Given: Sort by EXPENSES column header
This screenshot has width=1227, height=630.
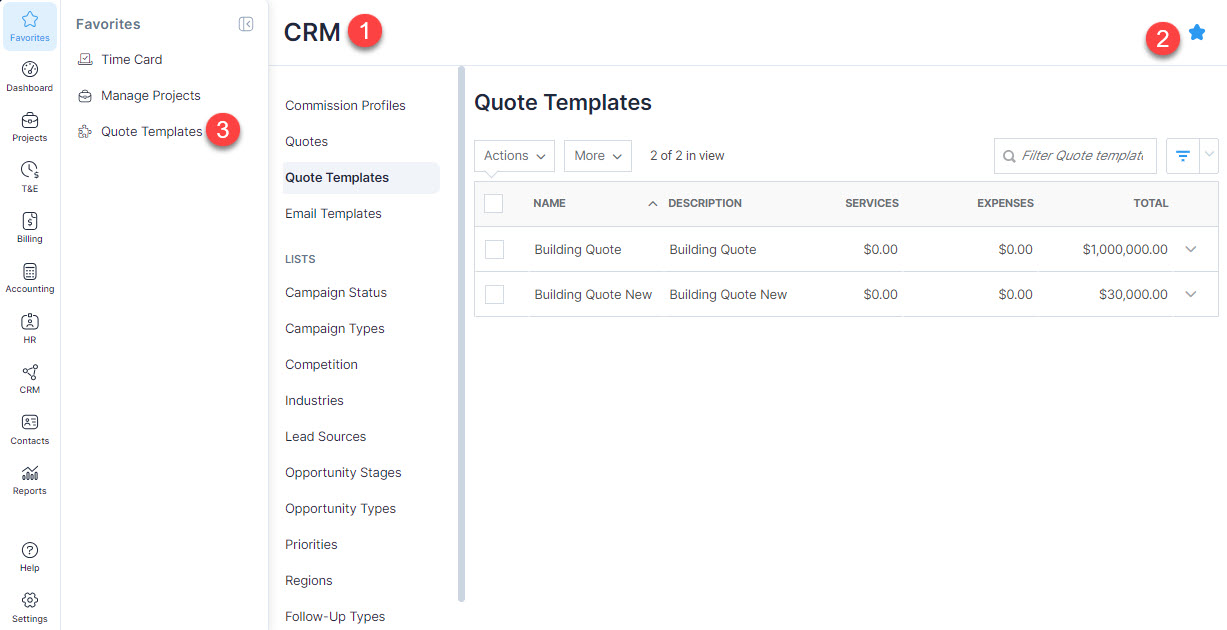Looking at the screenshot, I should (1005, 203).
